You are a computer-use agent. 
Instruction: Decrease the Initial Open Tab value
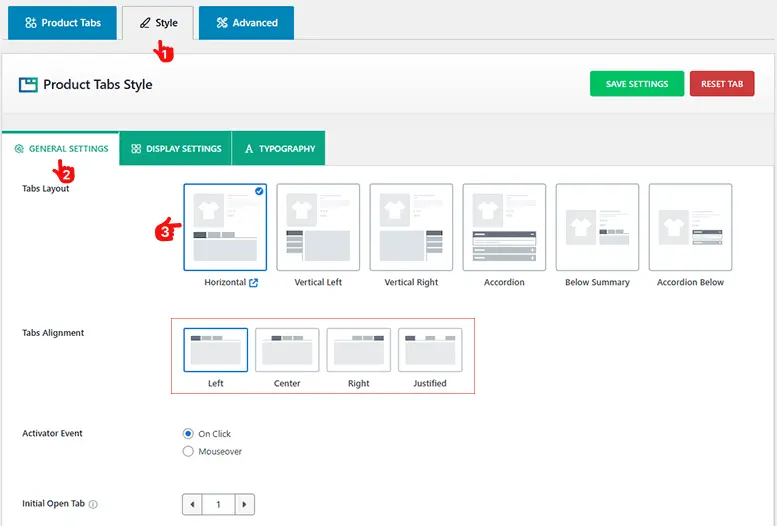[x=192, y=505]
